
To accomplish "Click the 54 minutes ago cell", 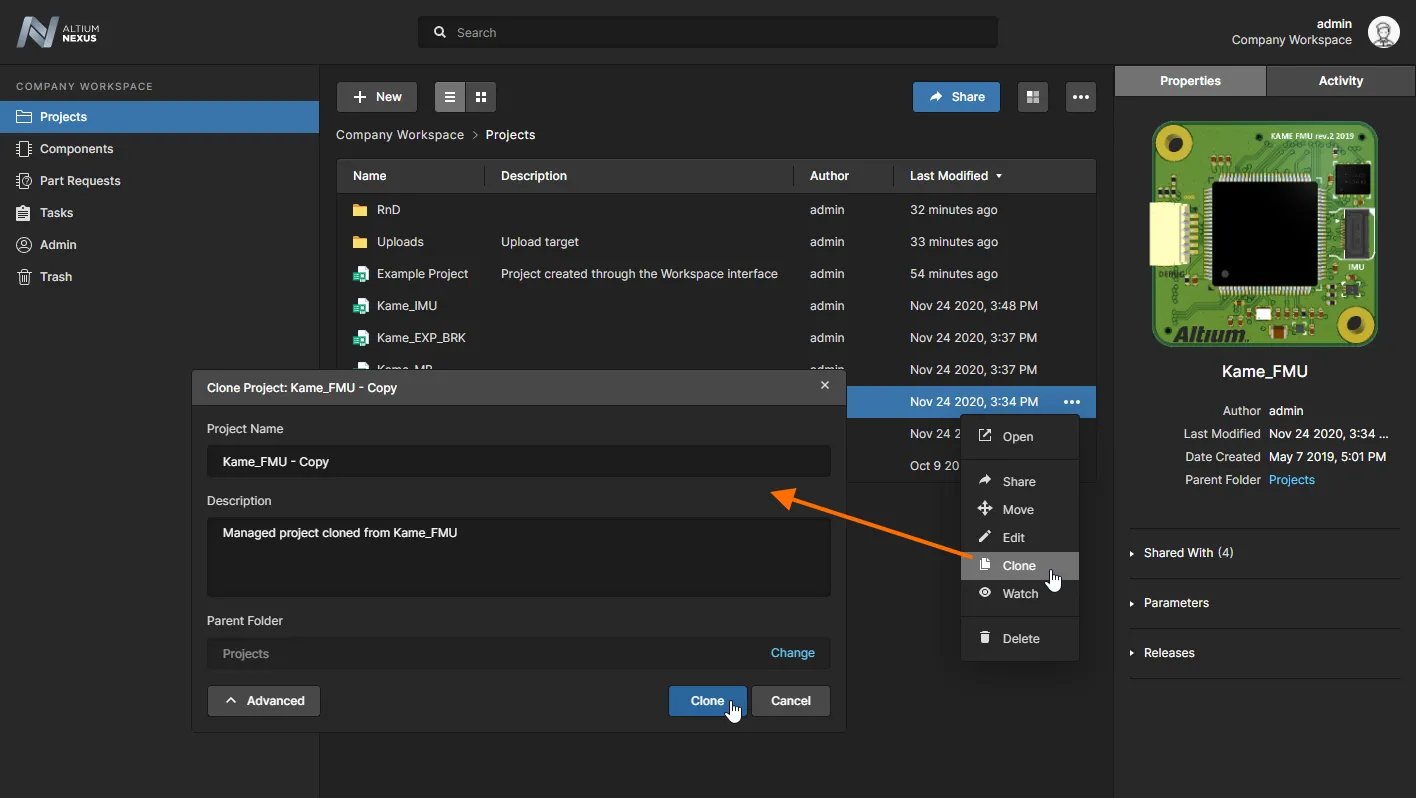I will (953, 274).
